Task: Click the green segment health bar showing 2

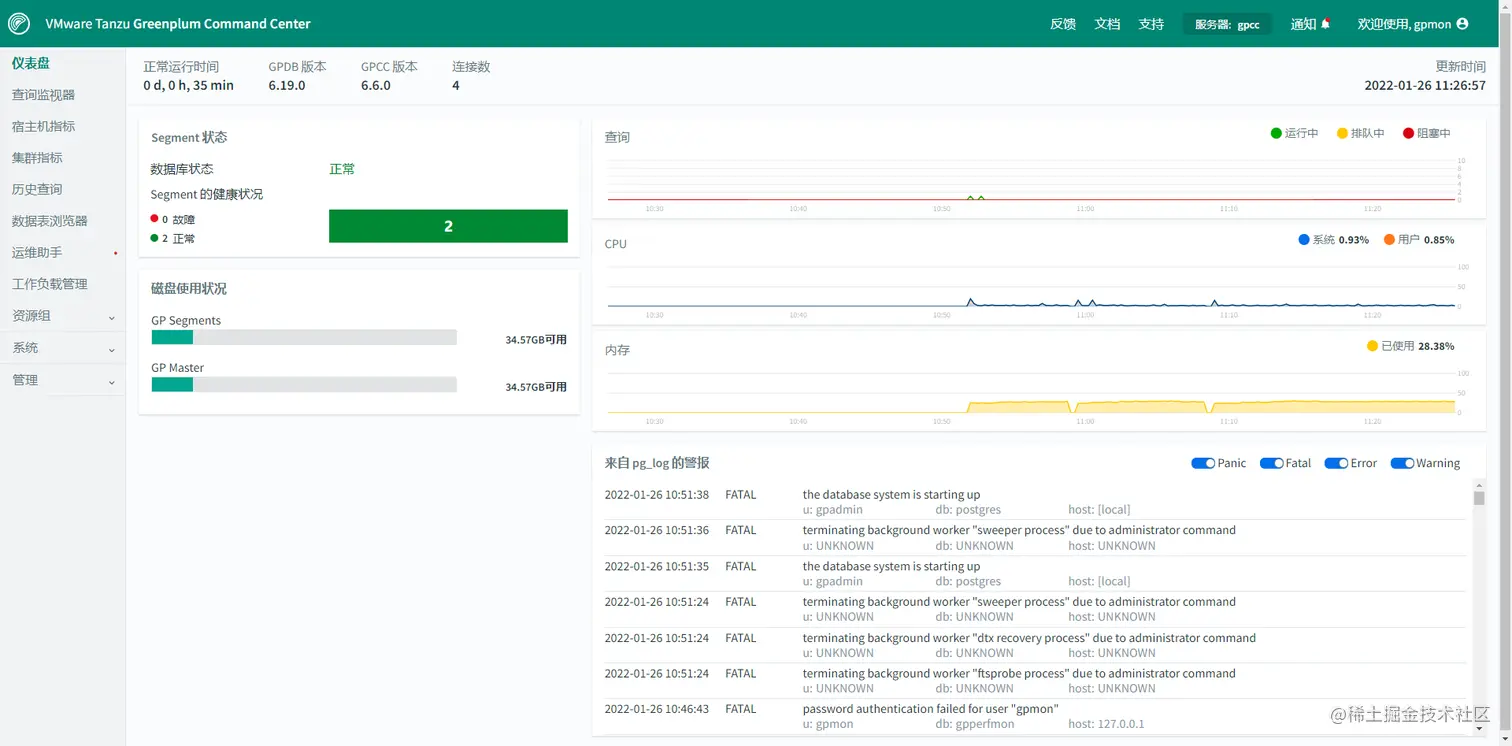Action: [448, 226]
